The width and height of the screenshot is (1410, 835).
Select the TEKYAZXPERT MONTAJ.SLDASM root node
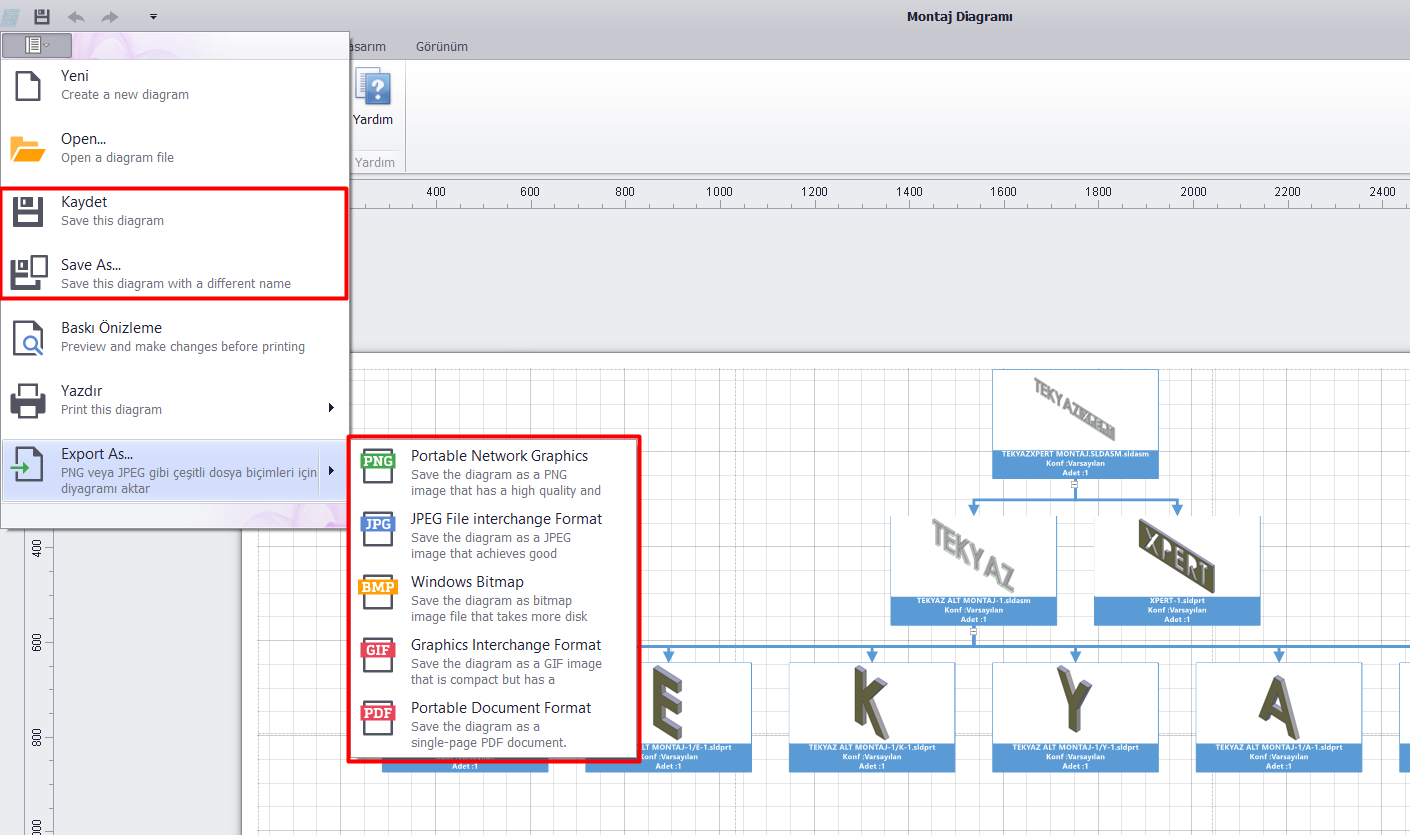(1075, 424)
